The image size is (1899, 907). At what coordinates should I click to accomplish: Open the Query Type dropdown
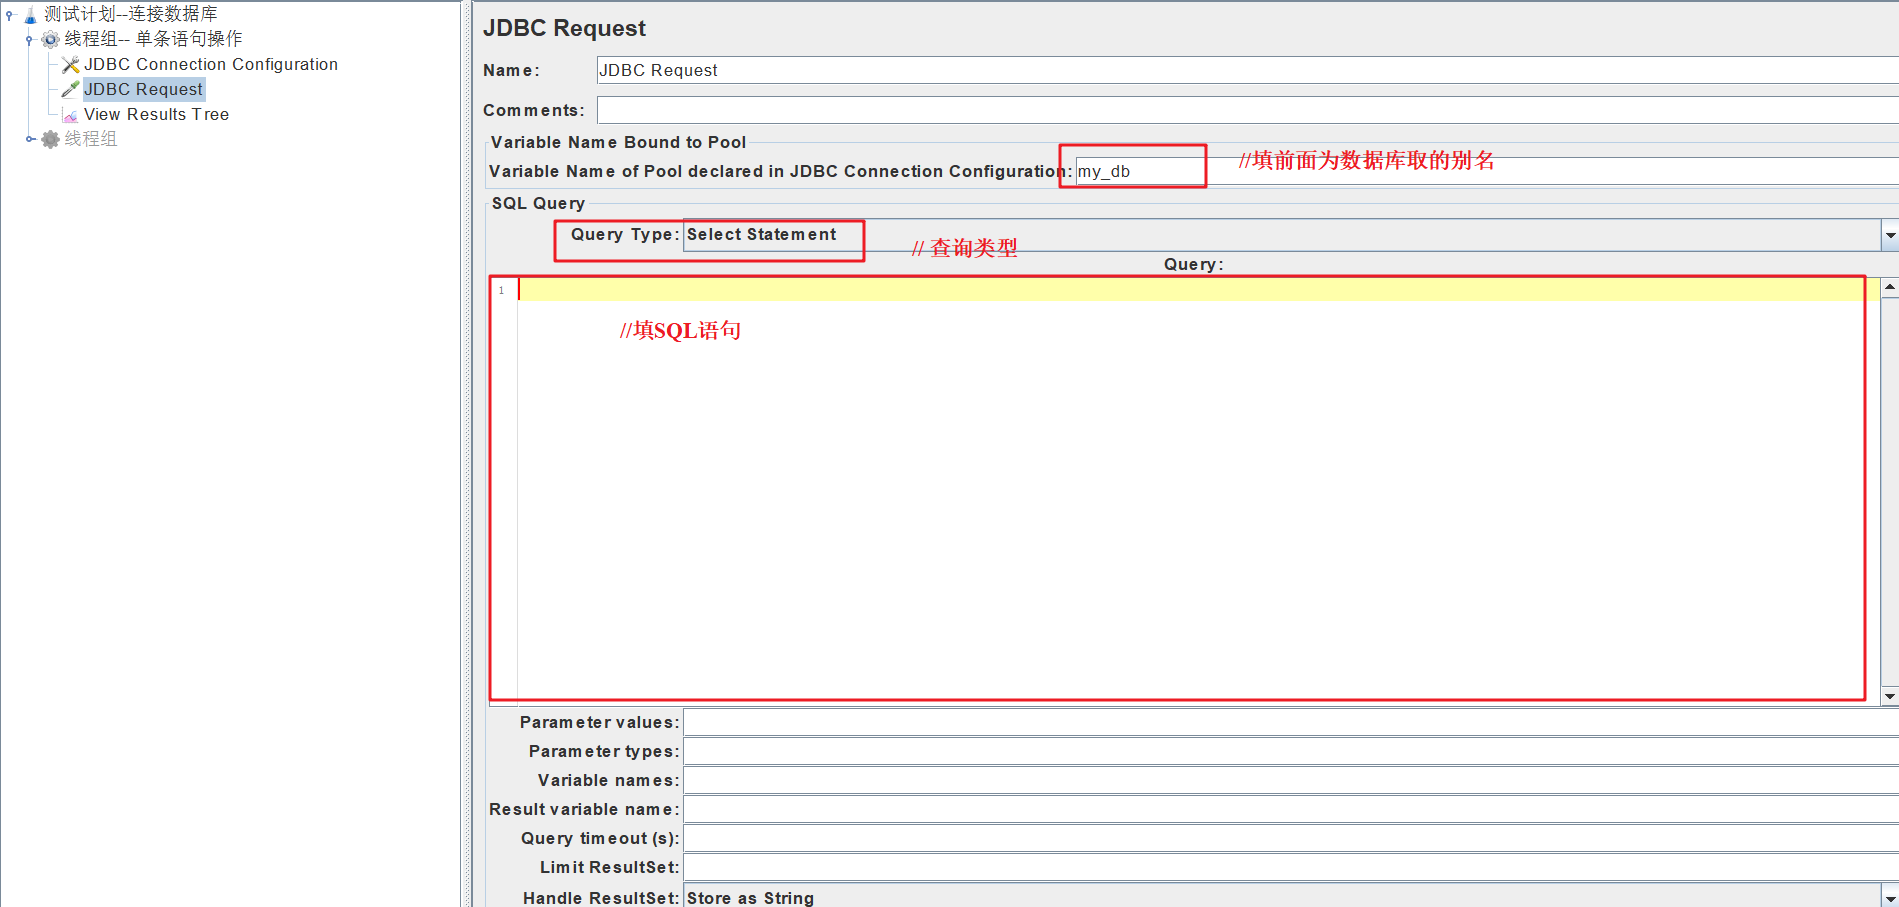(x=1889, y=235)
